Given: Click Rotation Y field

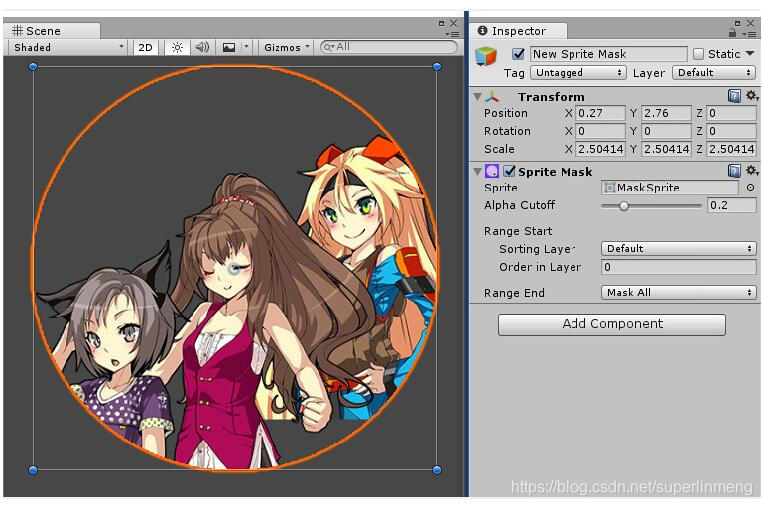Looking at the screenshot, I should tap(666, 131).
